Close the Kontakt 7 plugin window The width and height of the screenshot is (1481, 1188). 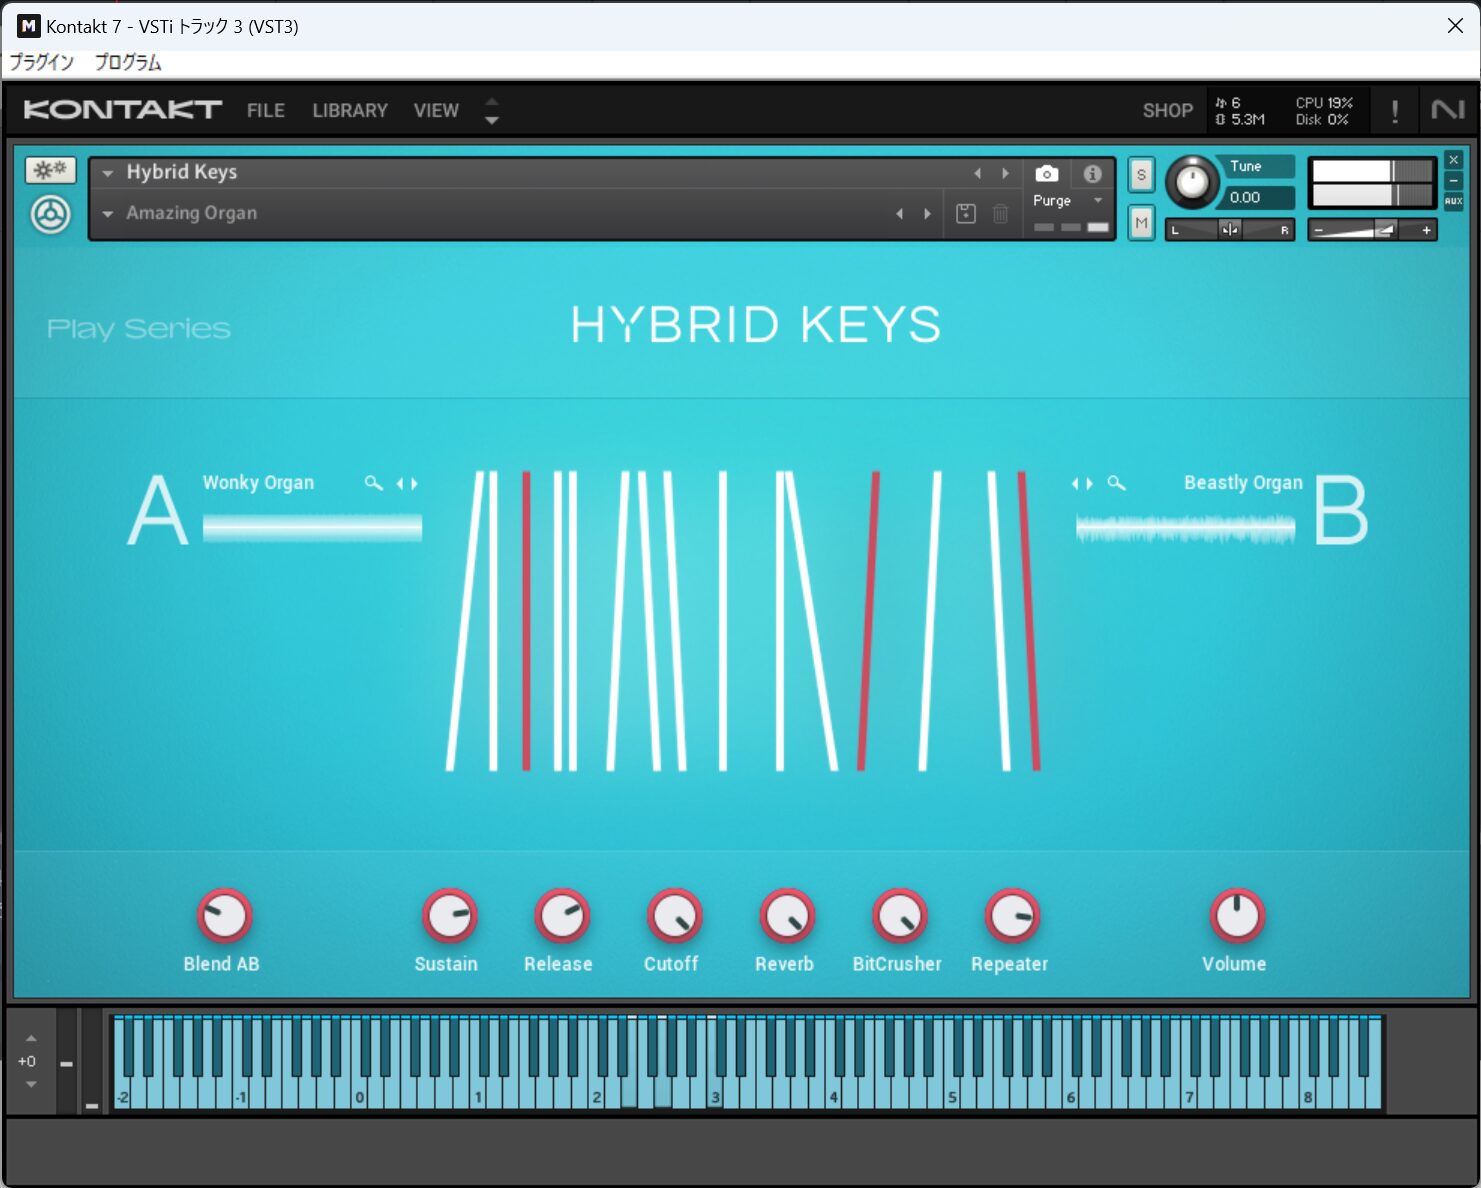pyautogui.click(x=1455, y=26)
